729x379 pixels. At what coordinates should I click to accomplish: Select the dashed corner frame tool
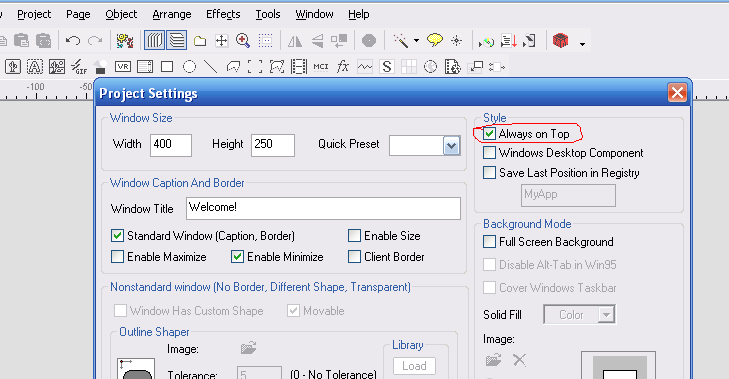(255, 67)
